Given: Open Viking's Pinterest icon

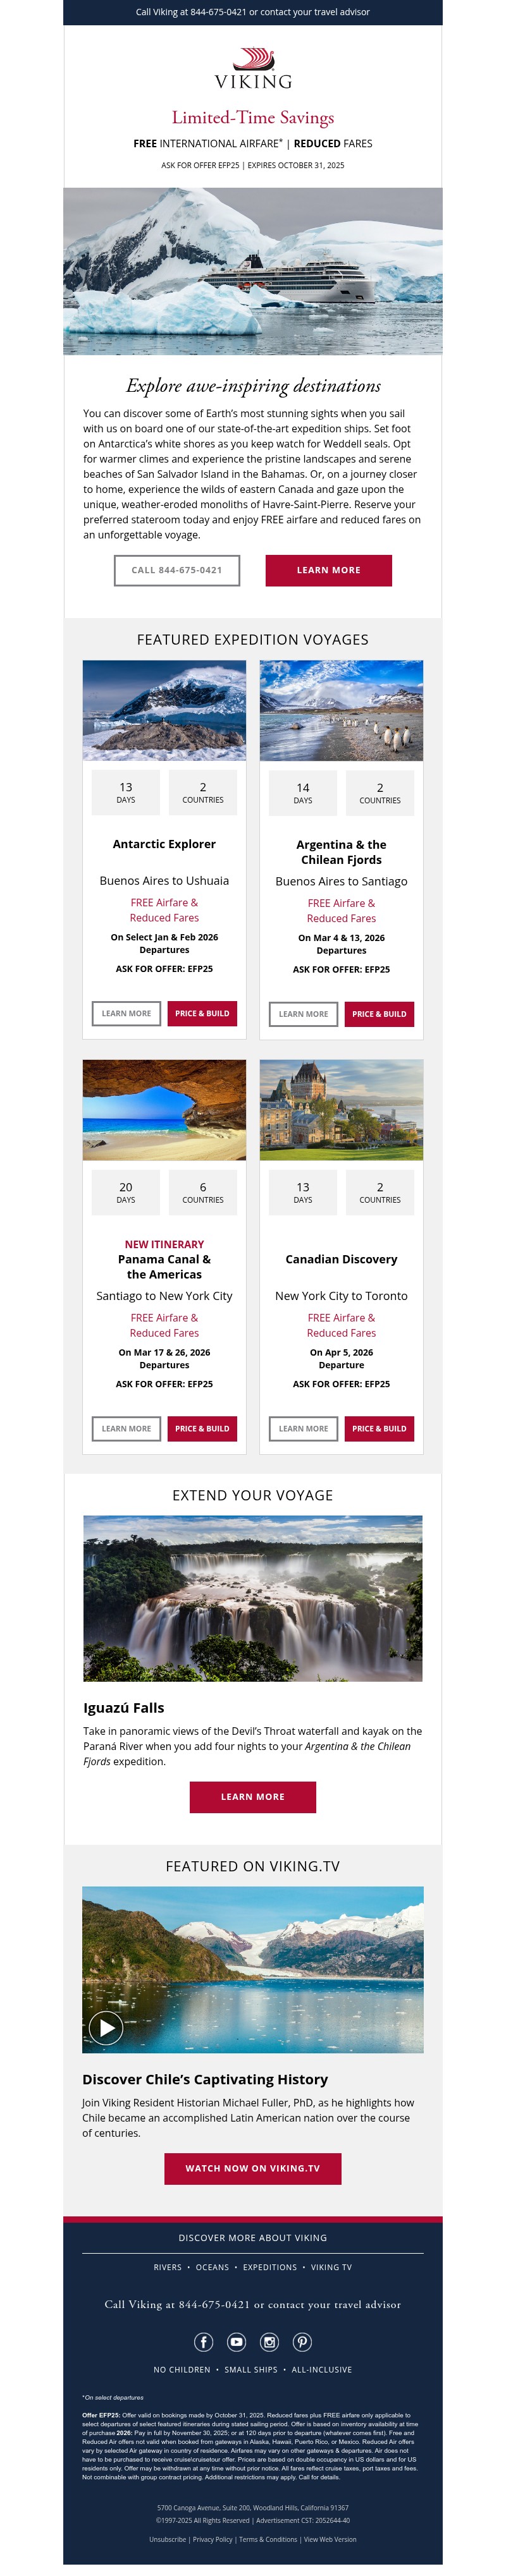Looking at the screenshot, I should 302,2341.
